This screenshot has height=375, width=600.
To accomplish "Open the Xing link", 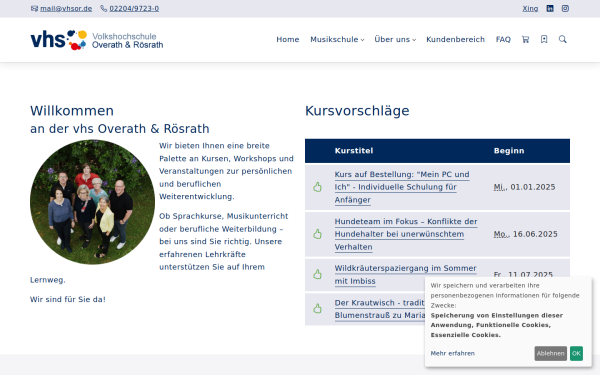I will [x=530, y=8].
